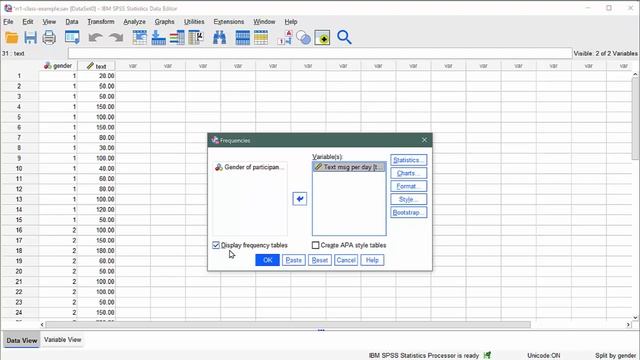Image resolution: width=640 pixels, height=360 pixels.
Task: Toggle value labels icon in the toolbar
Action: click(284, 38)
